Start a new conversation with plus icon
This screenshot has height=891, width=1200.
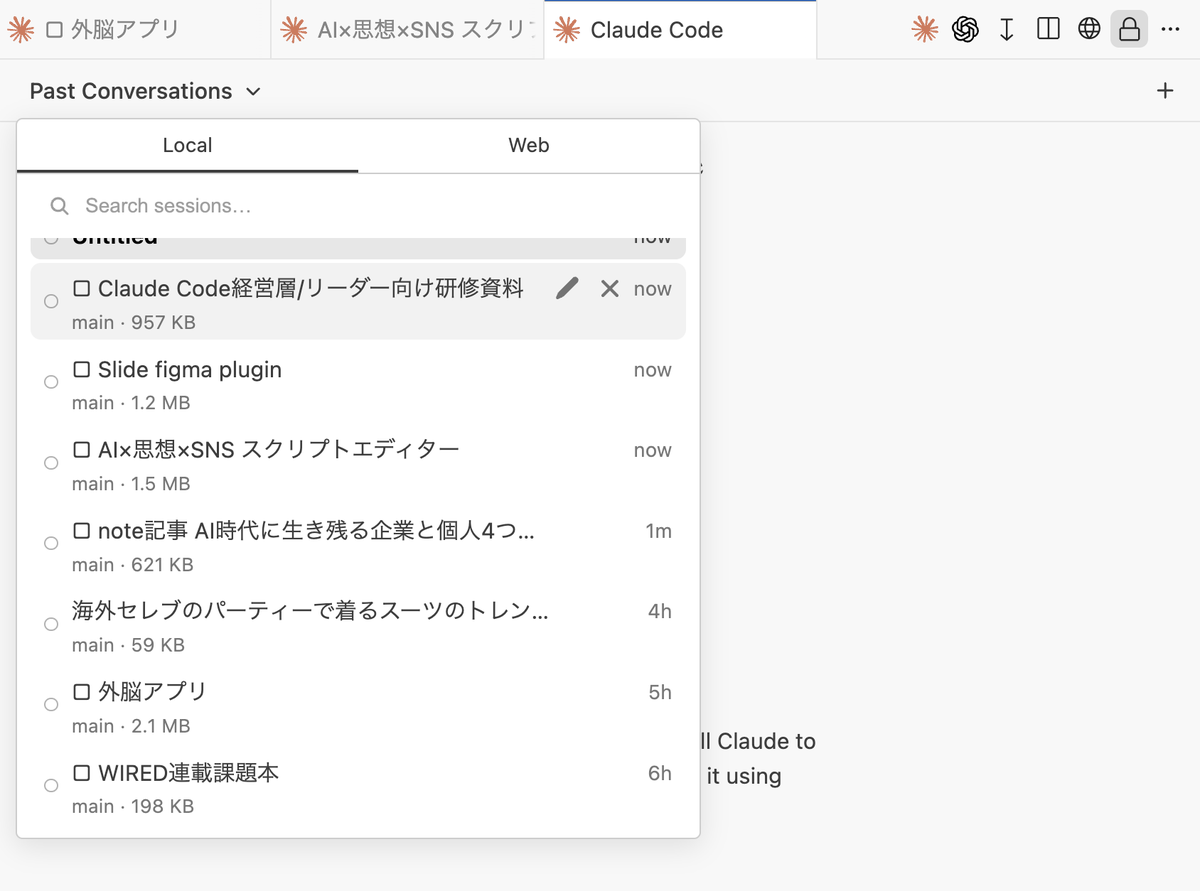pyautogui.click(x=1165, y=91)
